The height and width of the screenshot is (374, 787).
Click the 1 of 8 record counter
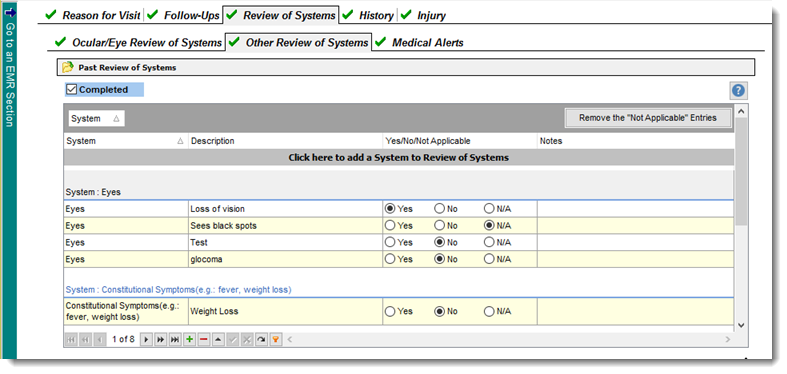coord(123,340)
